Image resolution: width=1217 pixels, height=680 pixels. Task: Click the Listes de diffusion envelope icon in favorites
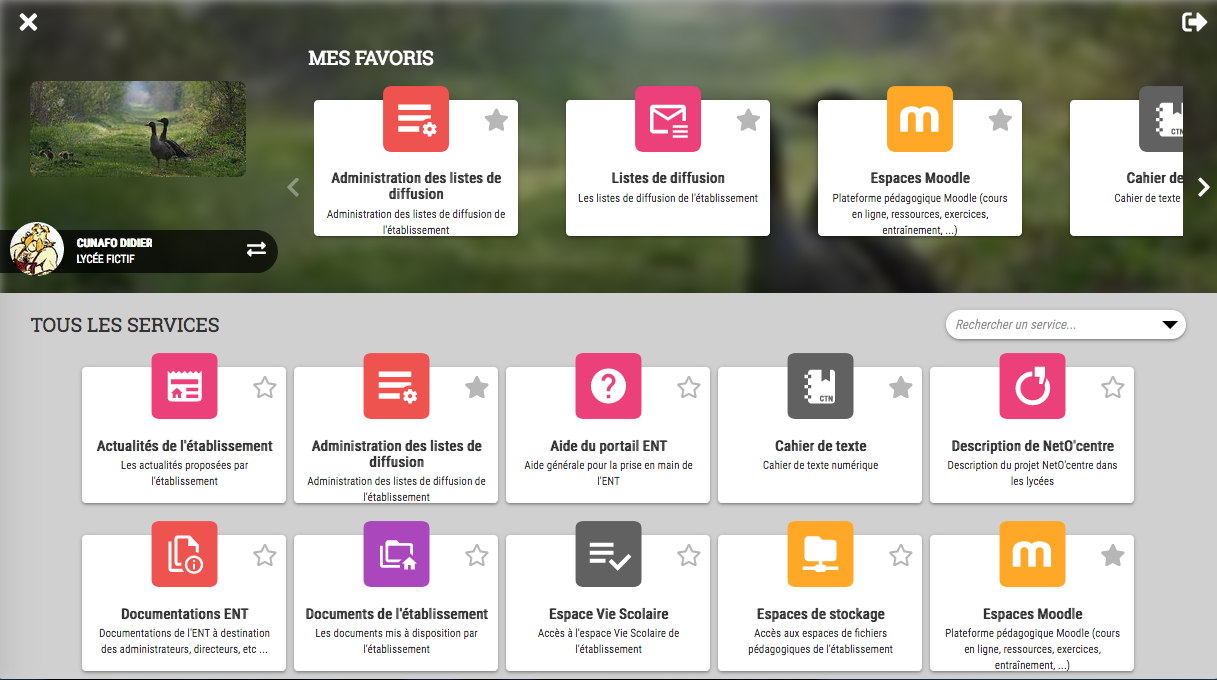point(668,119)
